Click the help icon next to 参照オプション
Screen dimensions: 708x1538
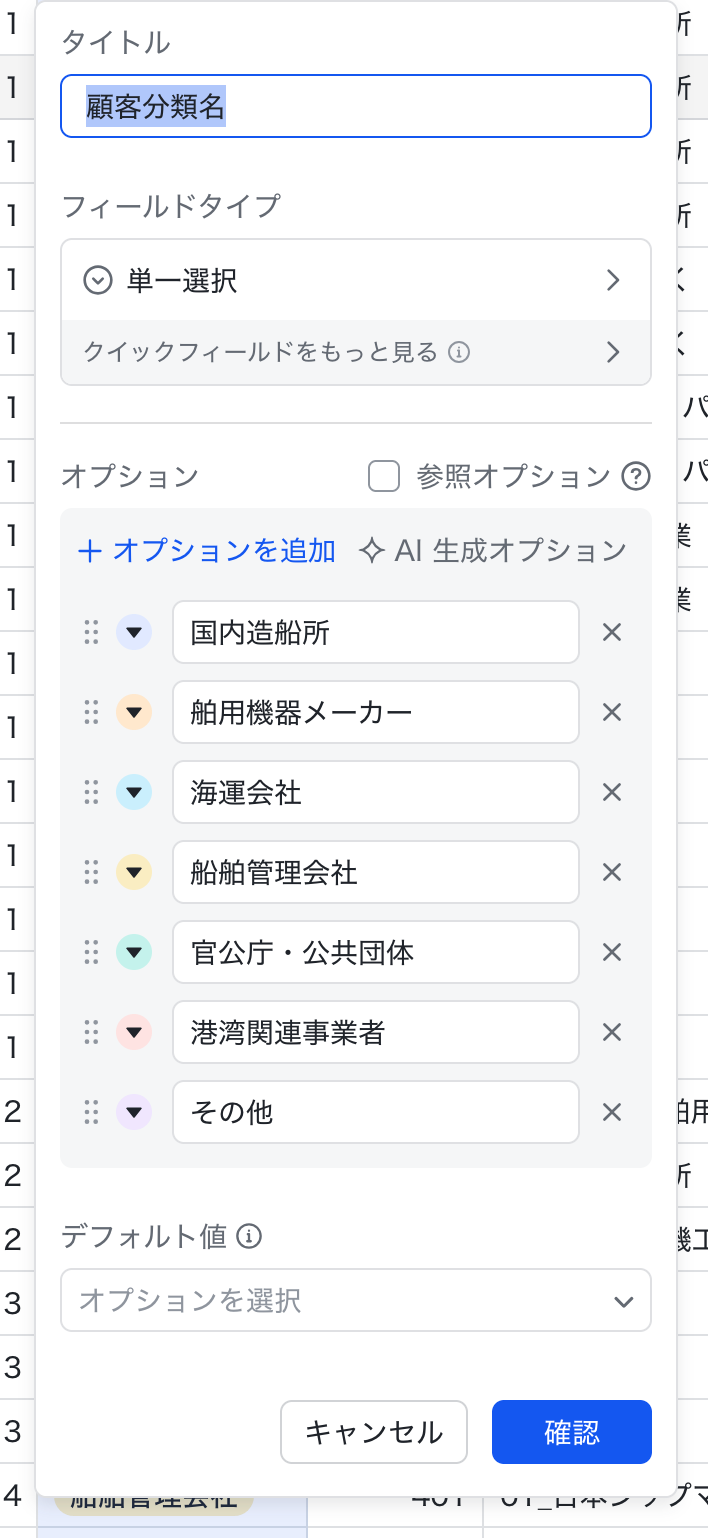coord(636,477)
